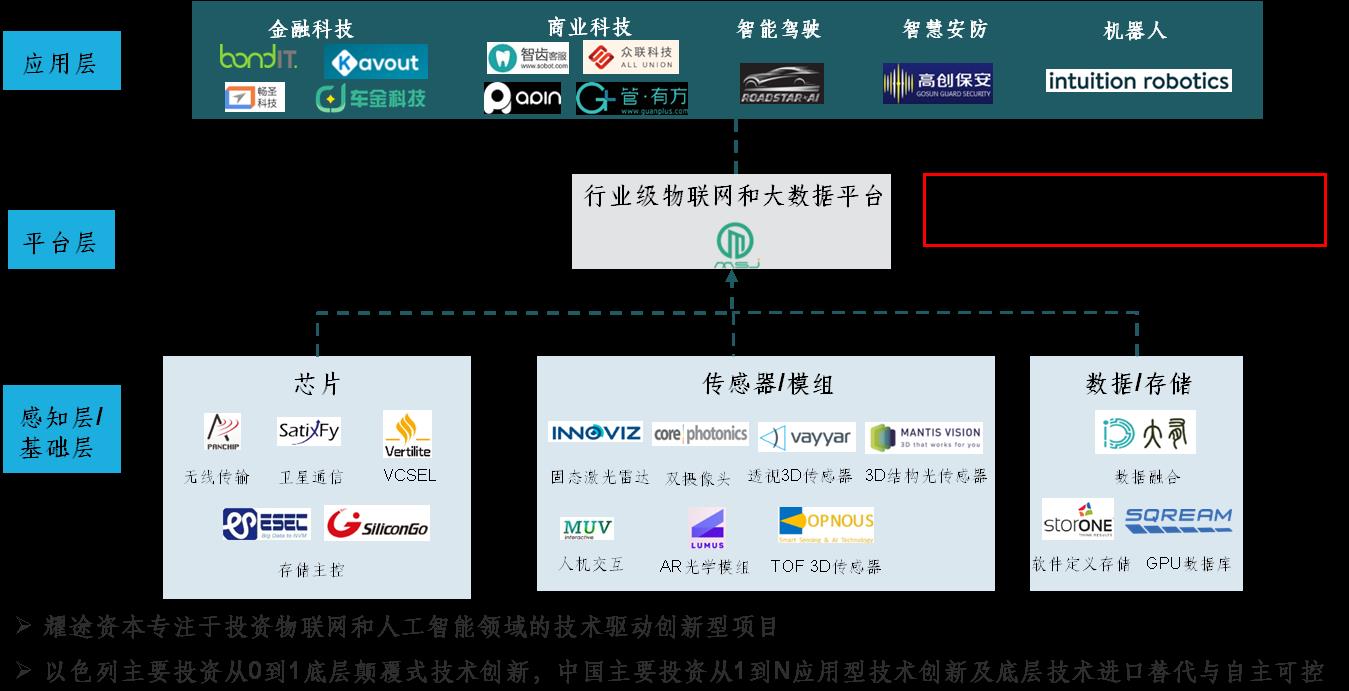Click the qoin logo under 商业科技

pyautogui.click(x=522, y=99)
